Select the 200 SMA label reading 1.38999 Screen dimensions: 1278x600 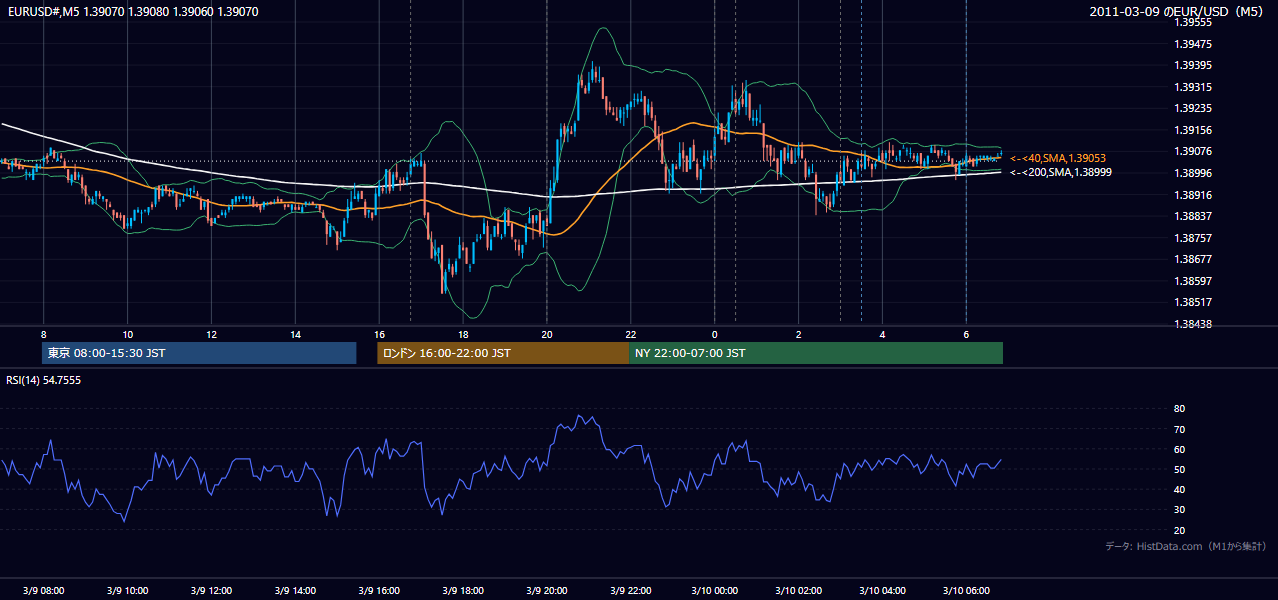pyautogui.click(x=1061, y=172)
